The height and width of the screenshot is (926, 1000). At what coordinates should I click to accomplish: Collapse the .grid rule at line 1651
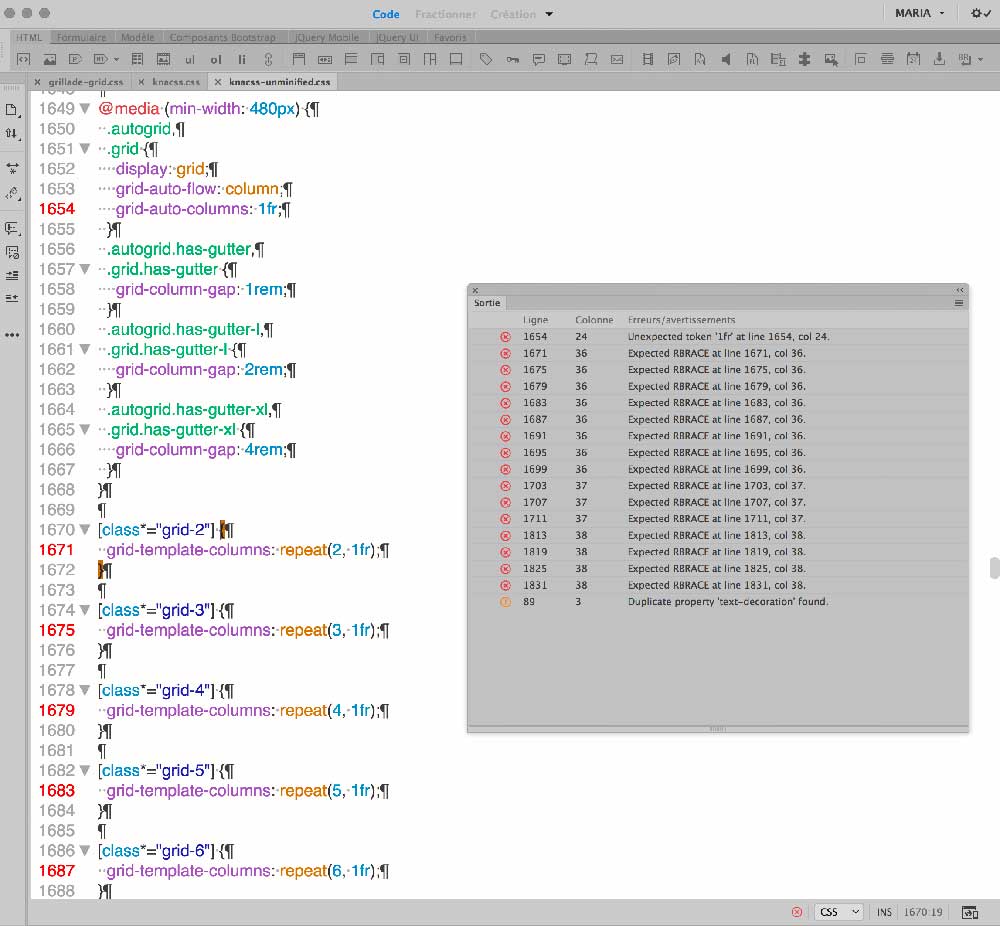[85, 149]
